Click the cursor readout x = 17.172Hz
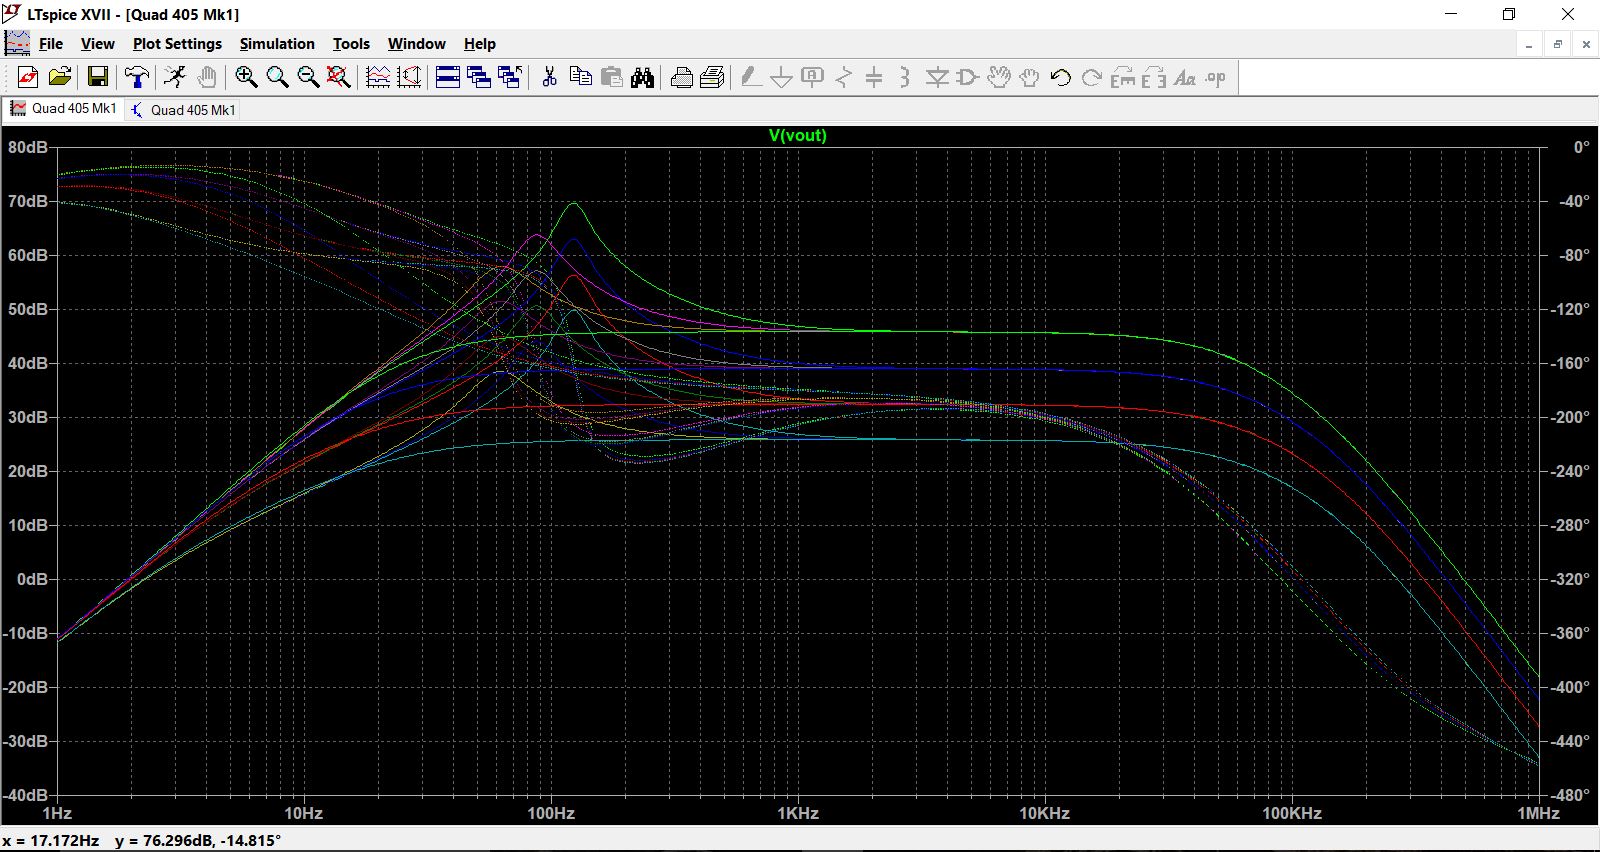 point(51,840)
